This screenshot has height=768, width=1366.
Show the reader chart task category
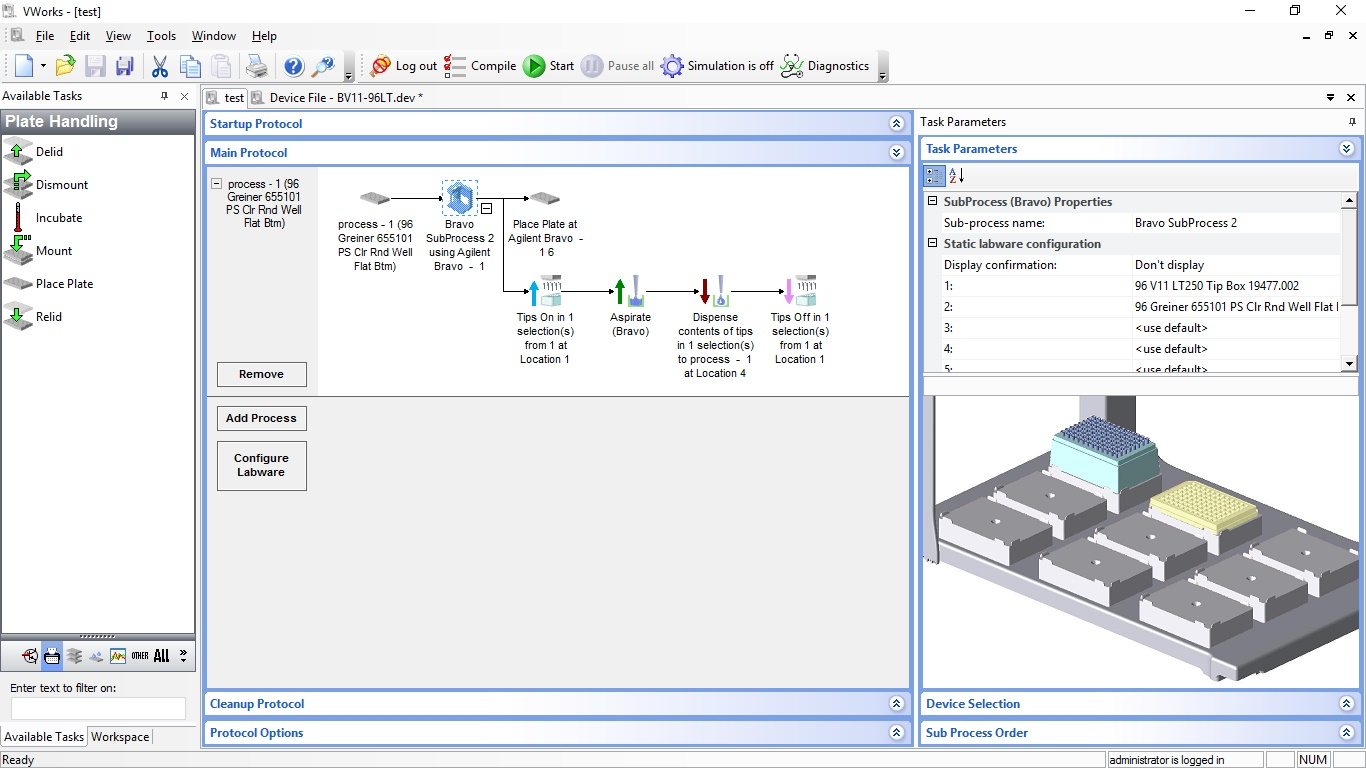118,656
